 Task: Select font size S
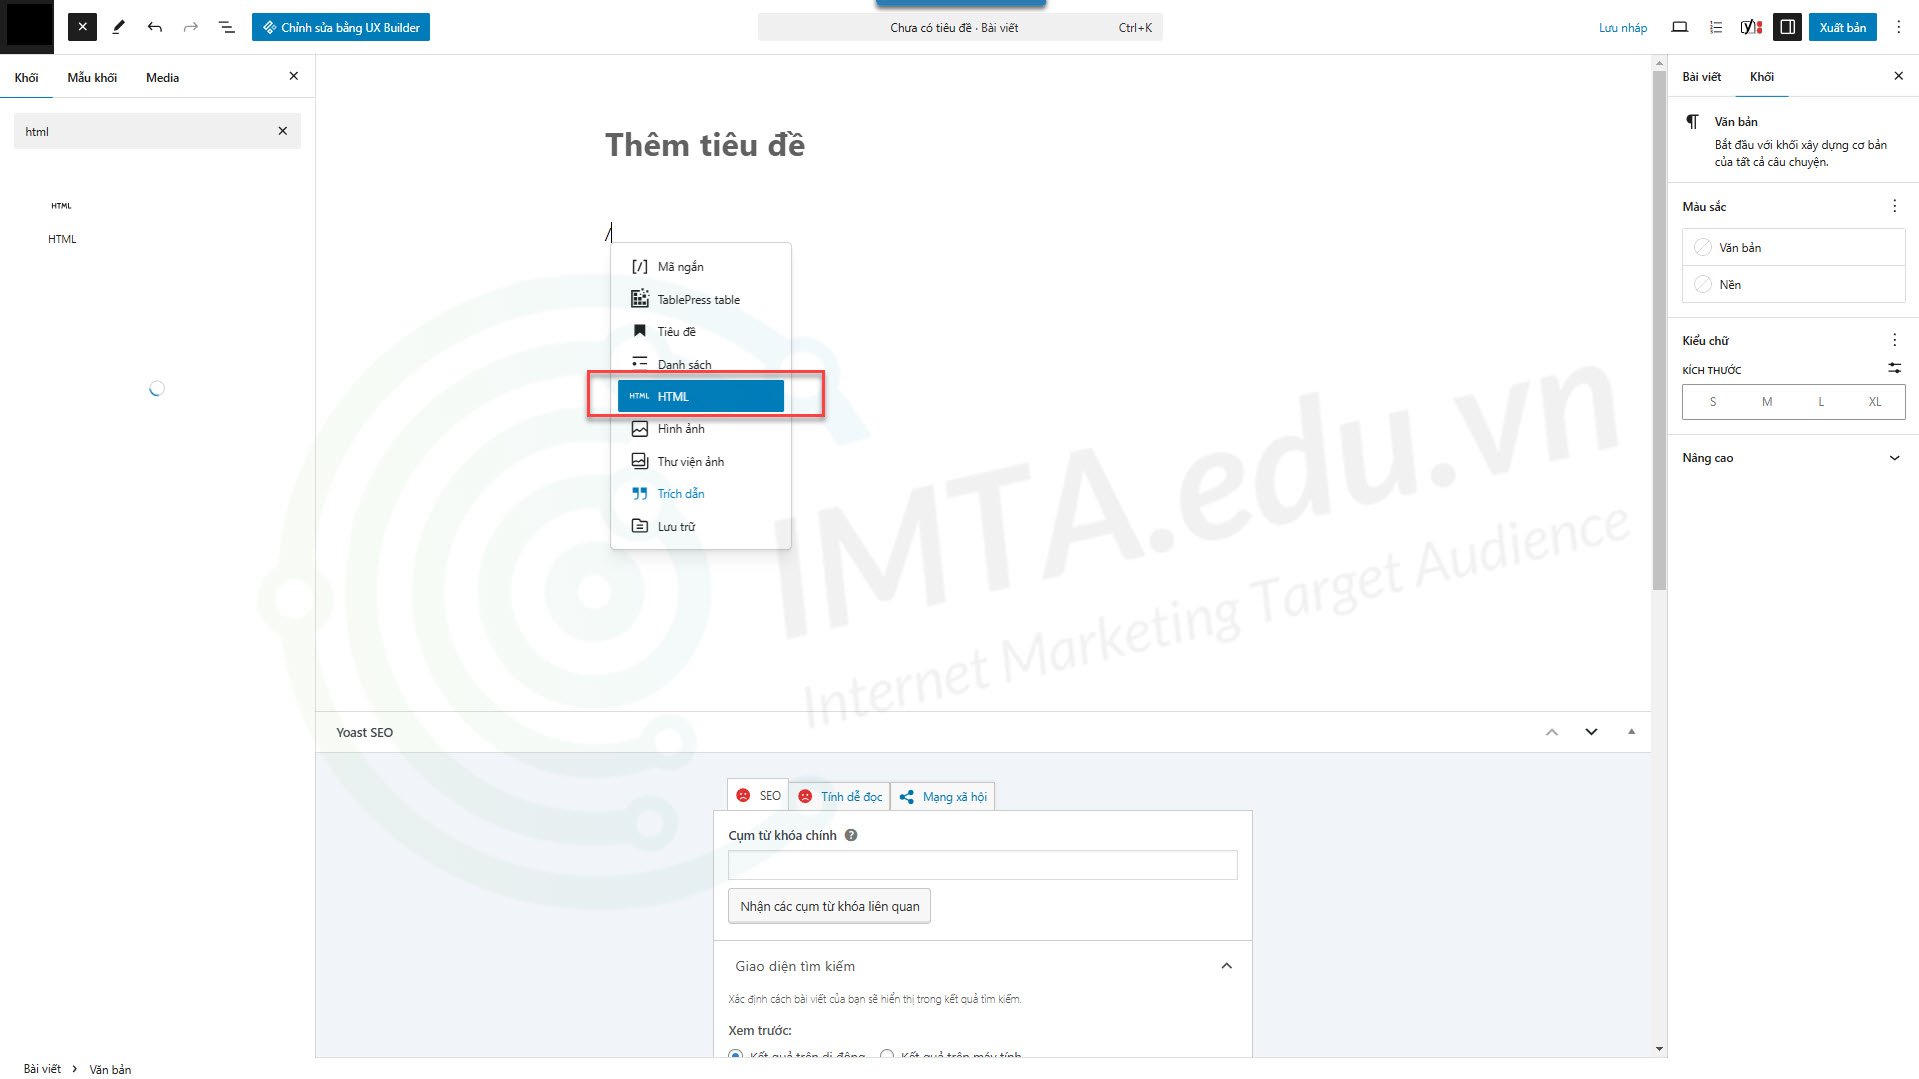[x=1712, y=402]
